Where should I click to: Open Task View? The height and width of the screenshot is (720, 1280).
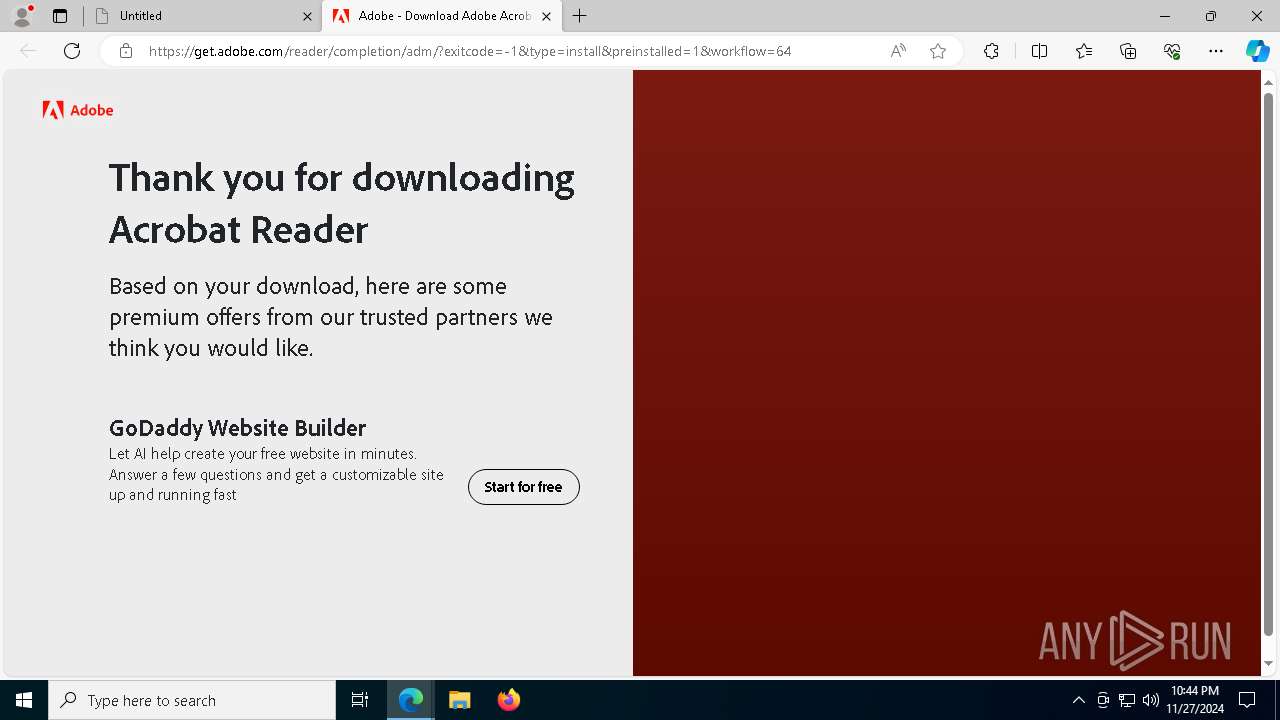[x=360, y=700]
